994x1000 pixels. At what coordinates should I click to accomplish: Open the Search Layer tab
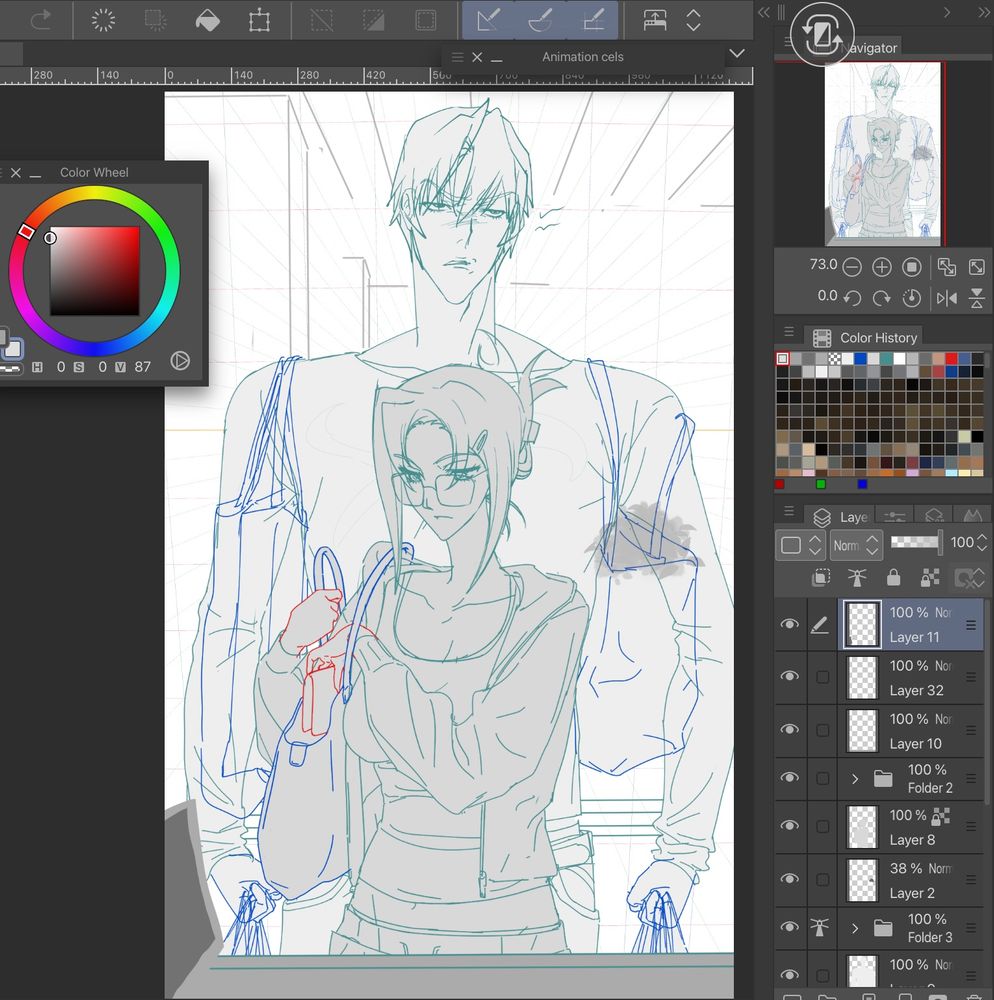934,516
